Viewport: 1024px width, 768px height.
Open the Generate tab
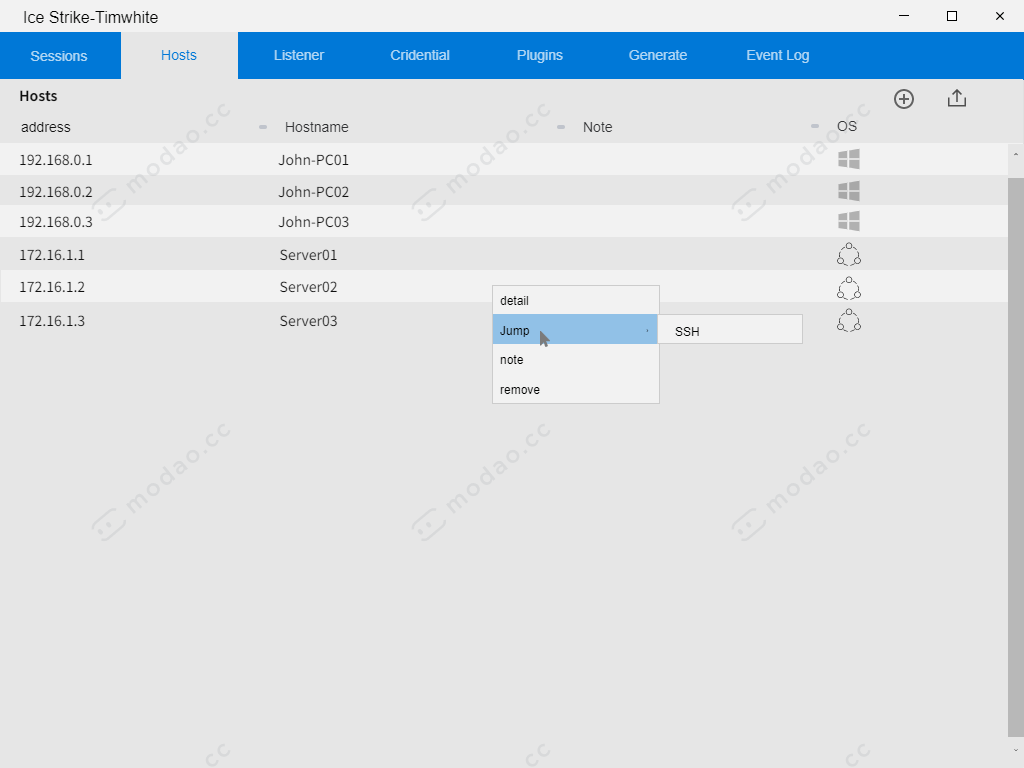[657, 55]
